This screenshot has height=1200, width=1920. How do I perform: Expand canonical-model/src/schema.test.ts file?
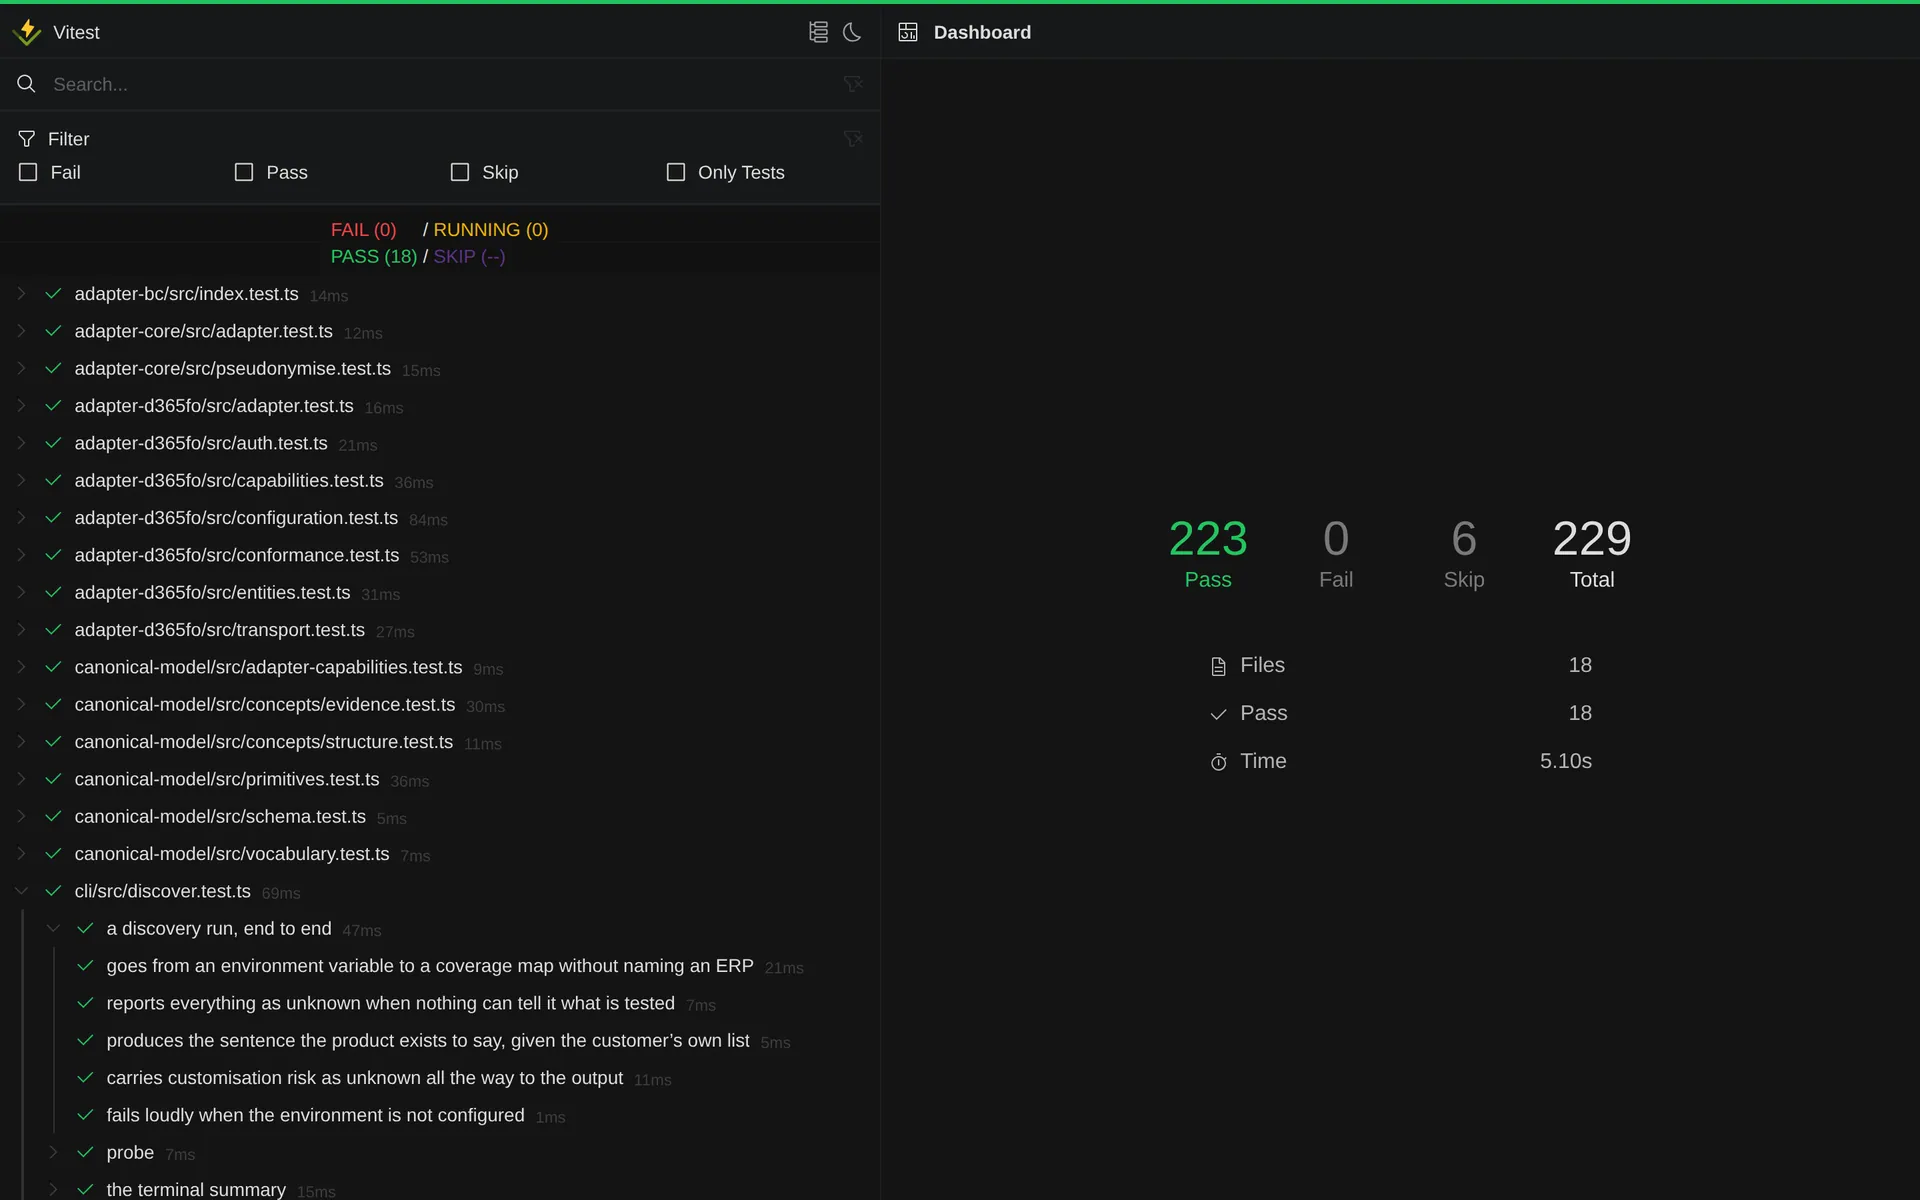(21, 816)
